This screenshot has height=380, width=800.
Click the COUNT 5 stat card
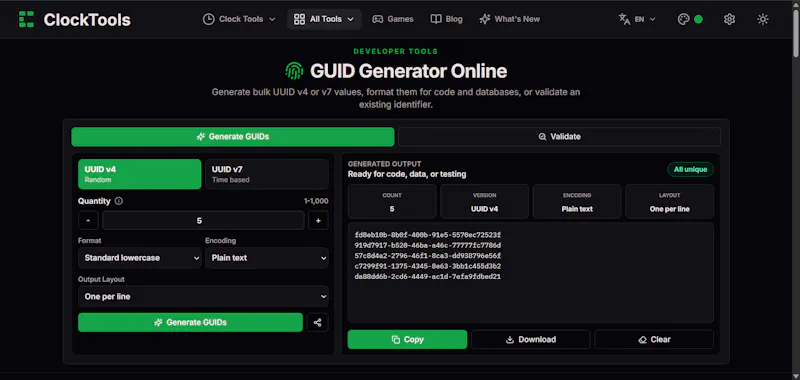pyautogui.click(x=392, y=201)
